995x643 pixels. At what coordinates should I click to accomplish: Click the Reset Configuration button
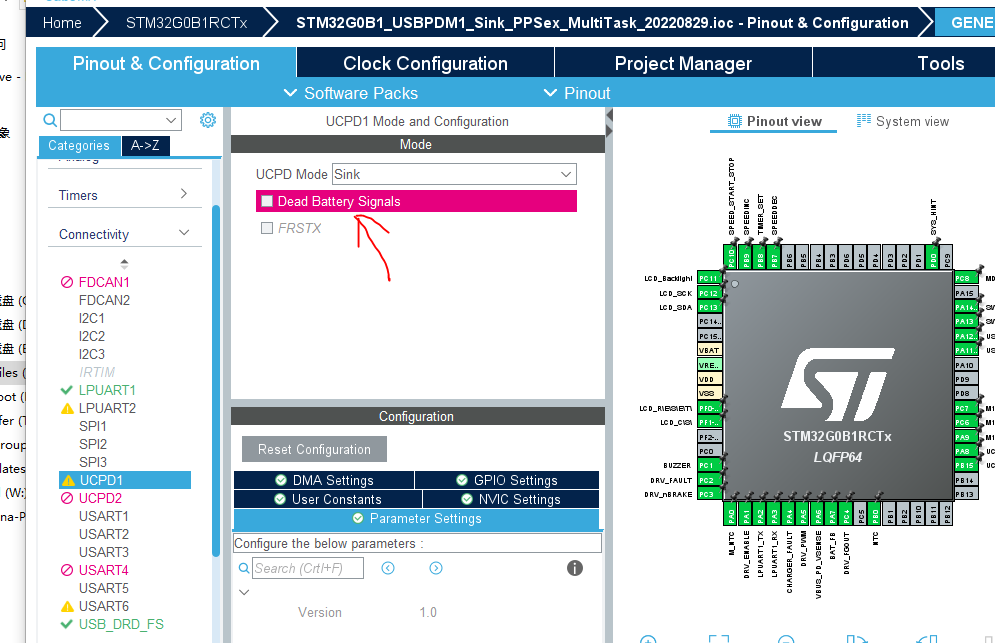314,449
